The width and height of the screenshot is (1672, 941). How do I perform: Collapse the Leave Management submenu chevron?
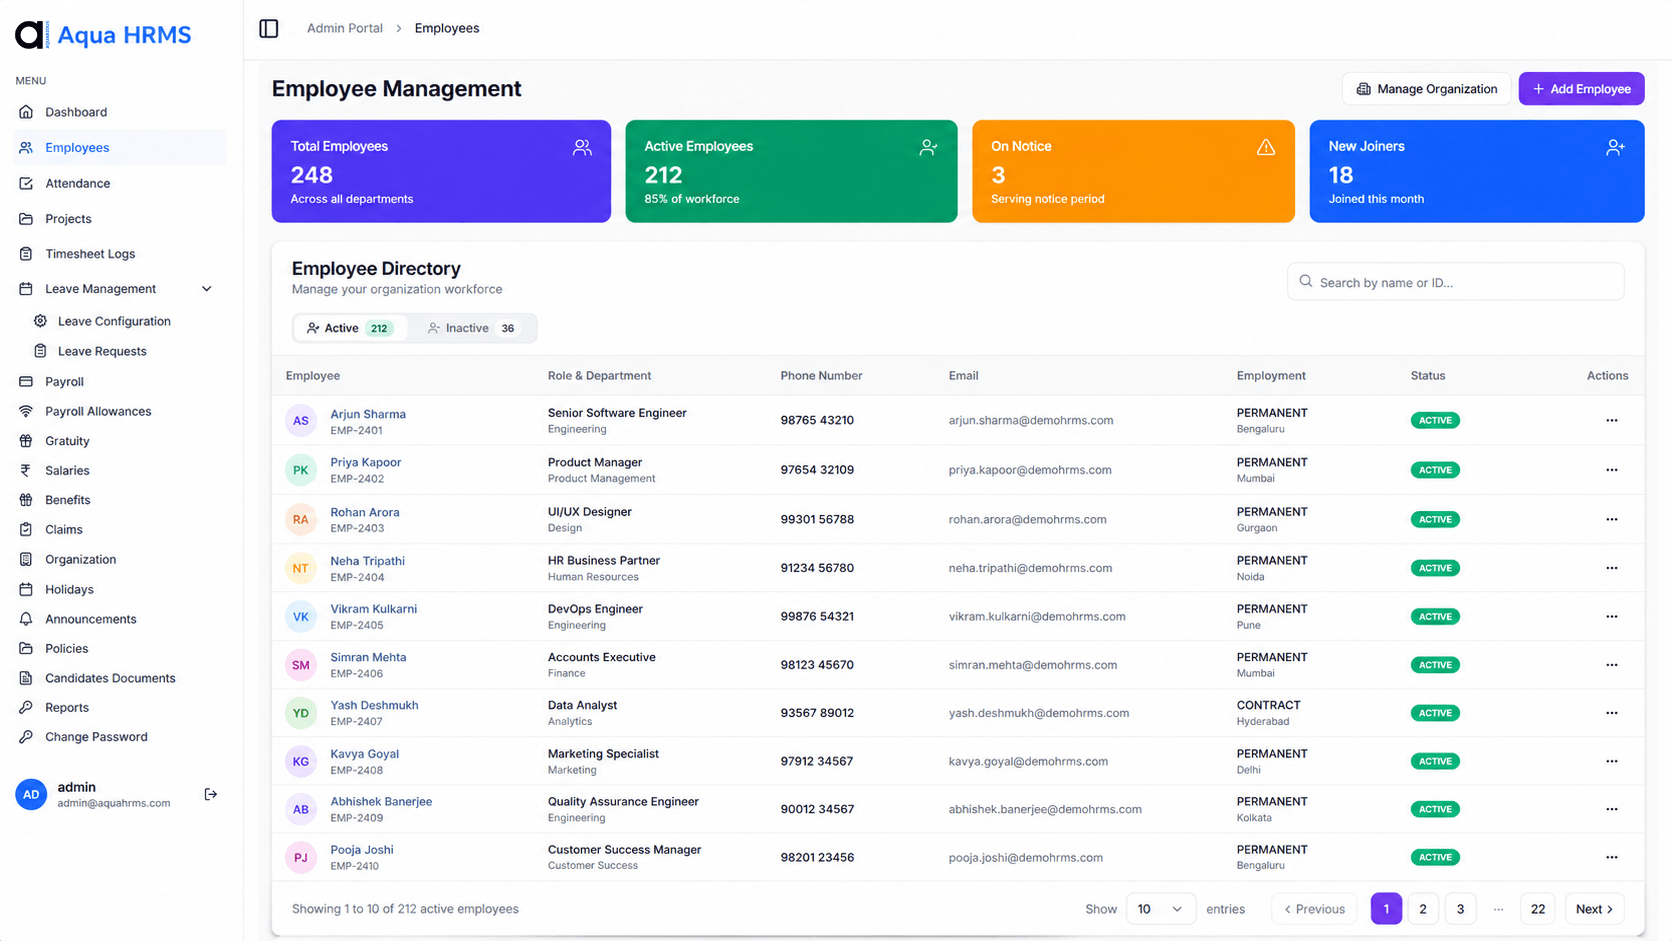(207, 289)
